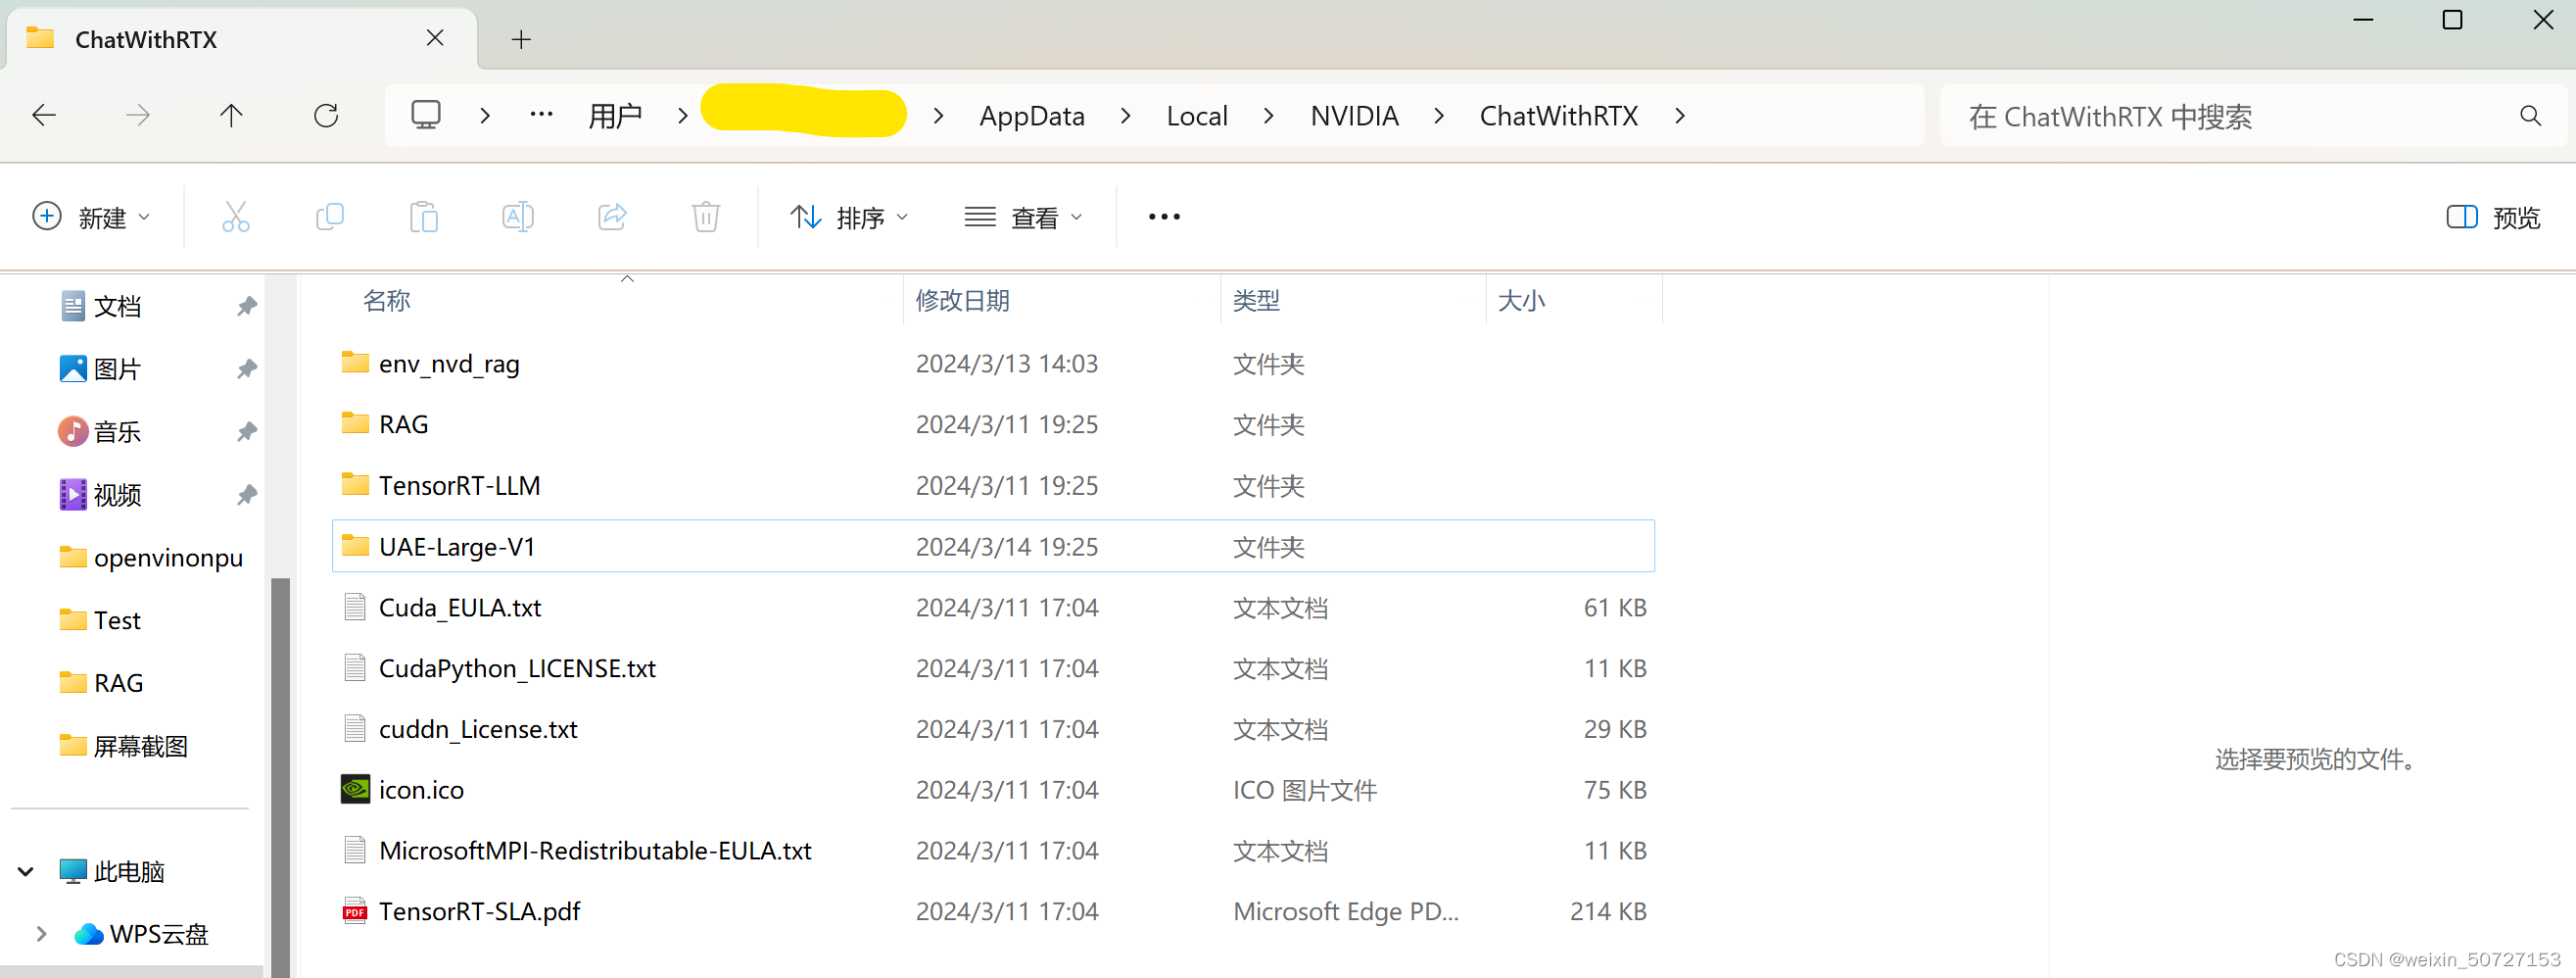Refresh the ChatWithRTX folder view
This screenshot has height=978, width=2576.
point(326,116)
